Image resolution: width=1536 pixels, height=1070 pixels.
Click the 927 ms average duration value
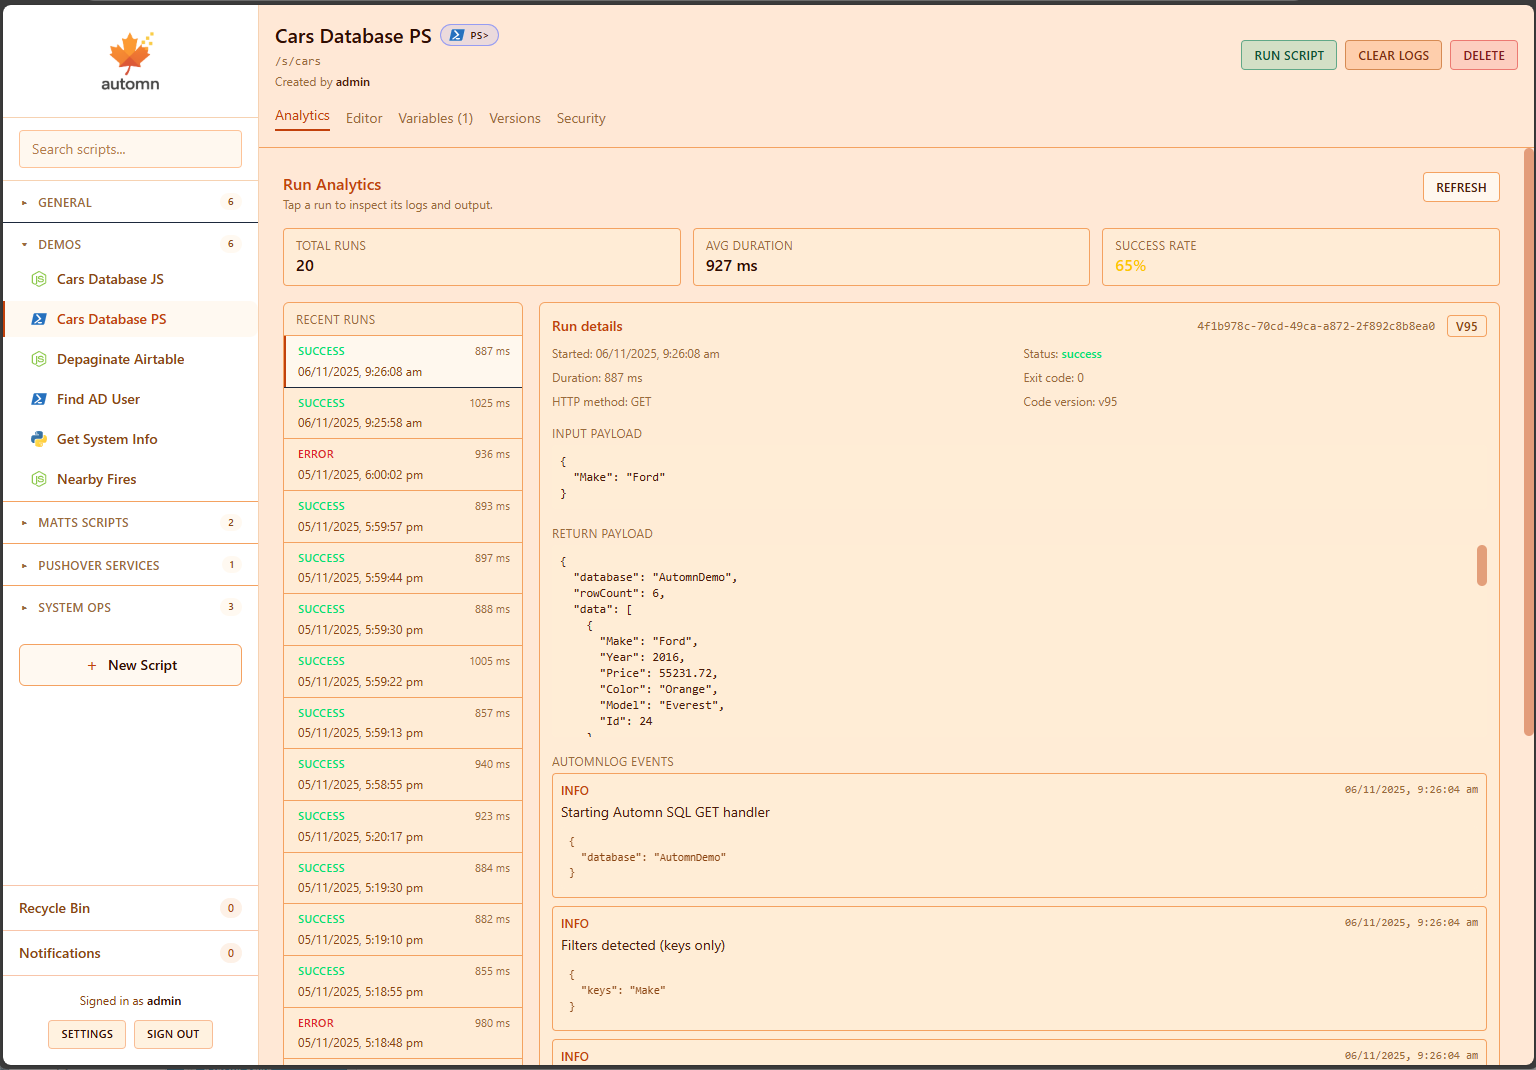(x=731, y=266)
